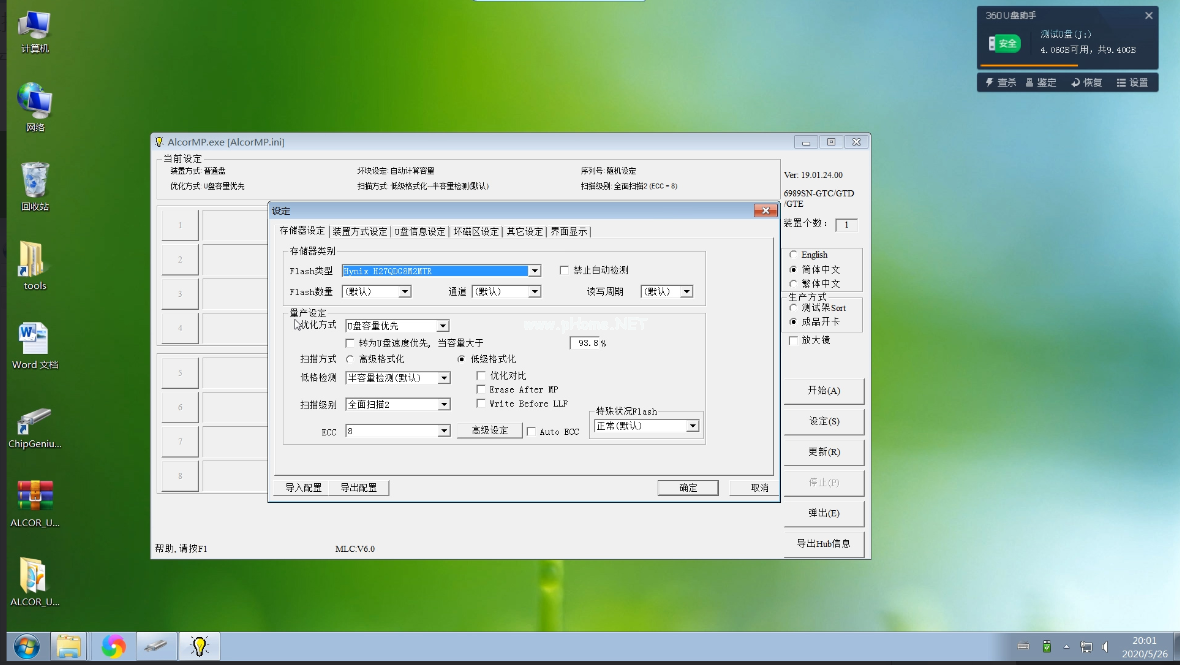This screenshot has width=1180, height=665.
Task: Click the green 安全 USB status icon
Action: pos(1004,43)
